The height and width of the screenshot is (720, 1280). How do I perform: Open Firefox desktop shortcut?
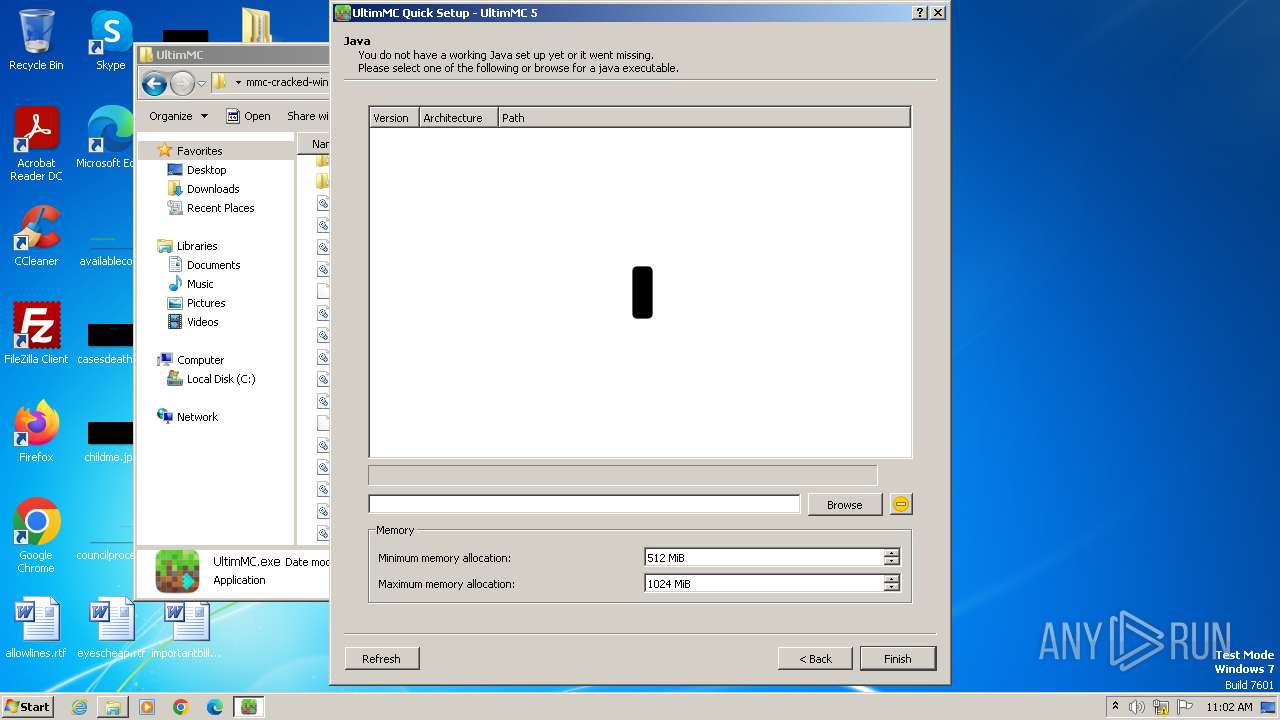36,432
